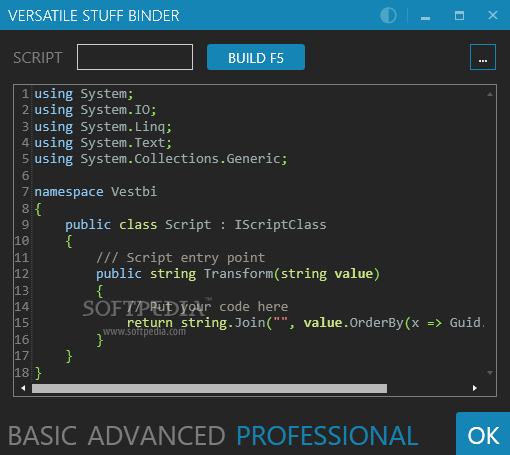The width and height of the screenshot is (510, 455).
Task: Toggle the theme contrast icon in title bar
Action: (x=388, y=15)
